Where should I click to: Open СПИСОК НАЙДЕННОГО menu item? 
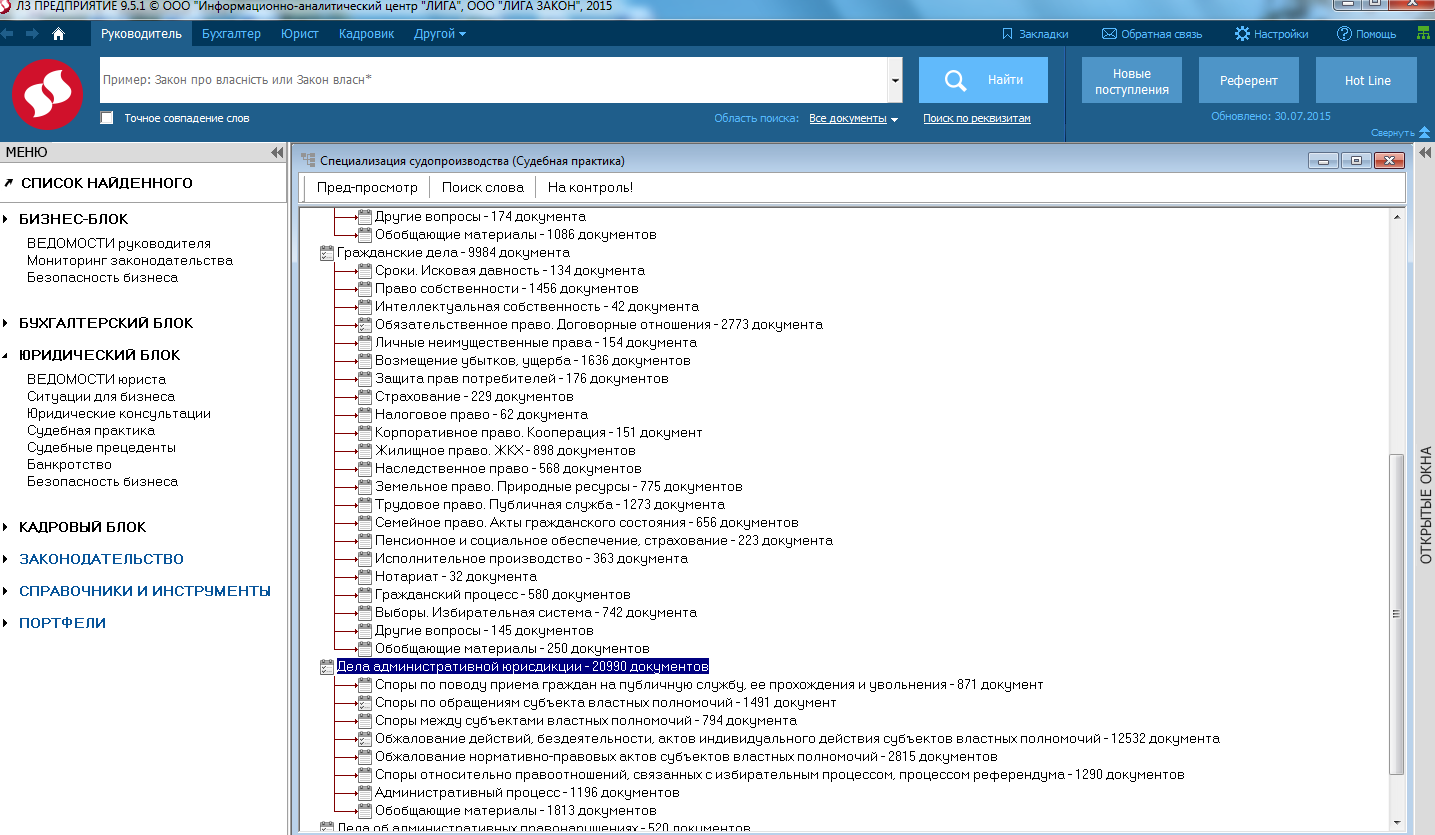(x=106, y=183)
